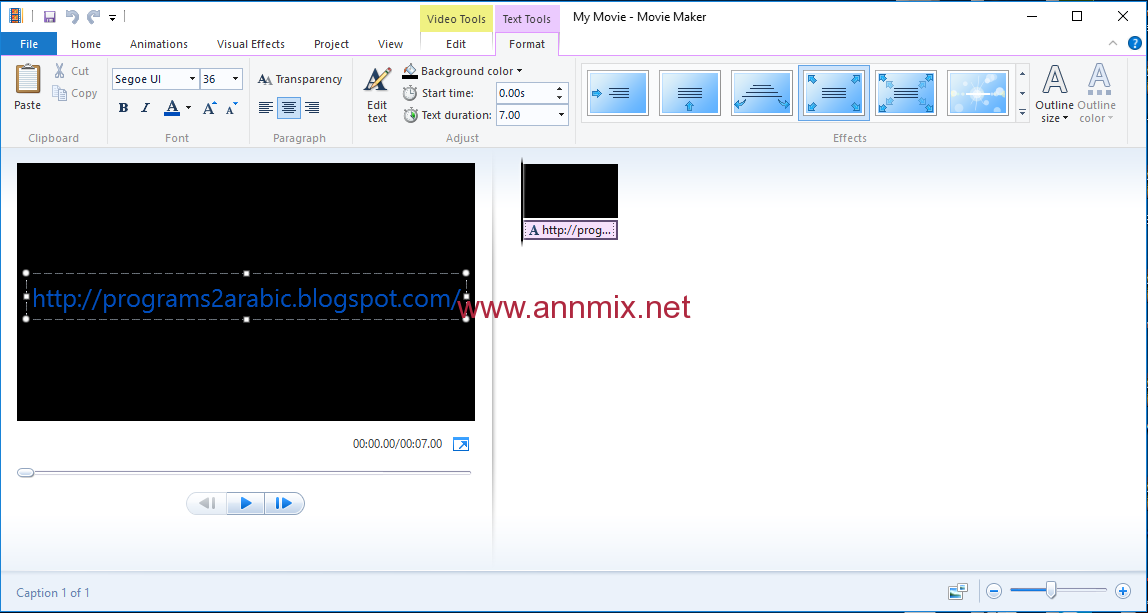Collapse the ribbon with chevron
Viewport: 1148px width, 613px height.
1113,43
